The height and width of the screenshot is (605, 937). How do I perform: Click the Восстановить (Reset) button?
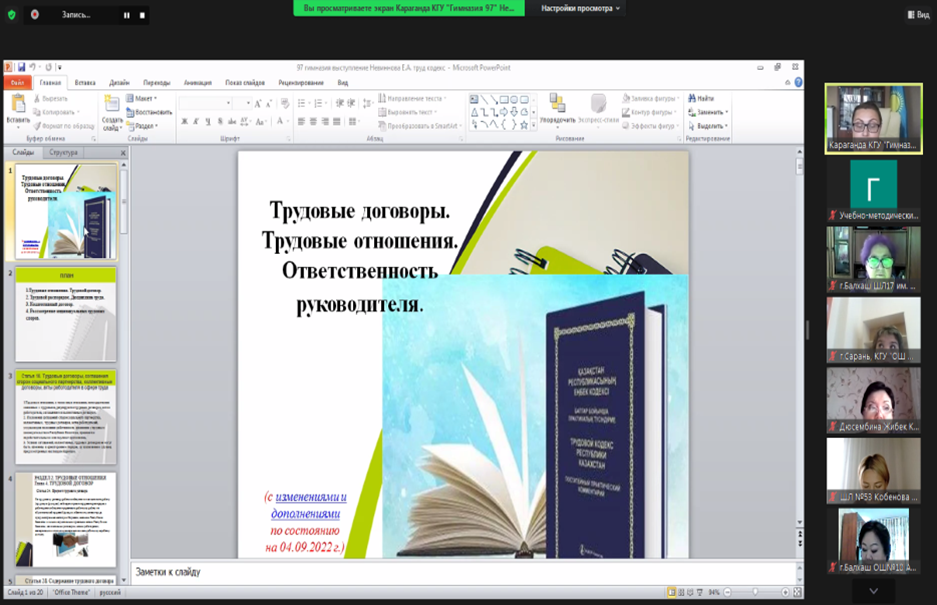150,112
